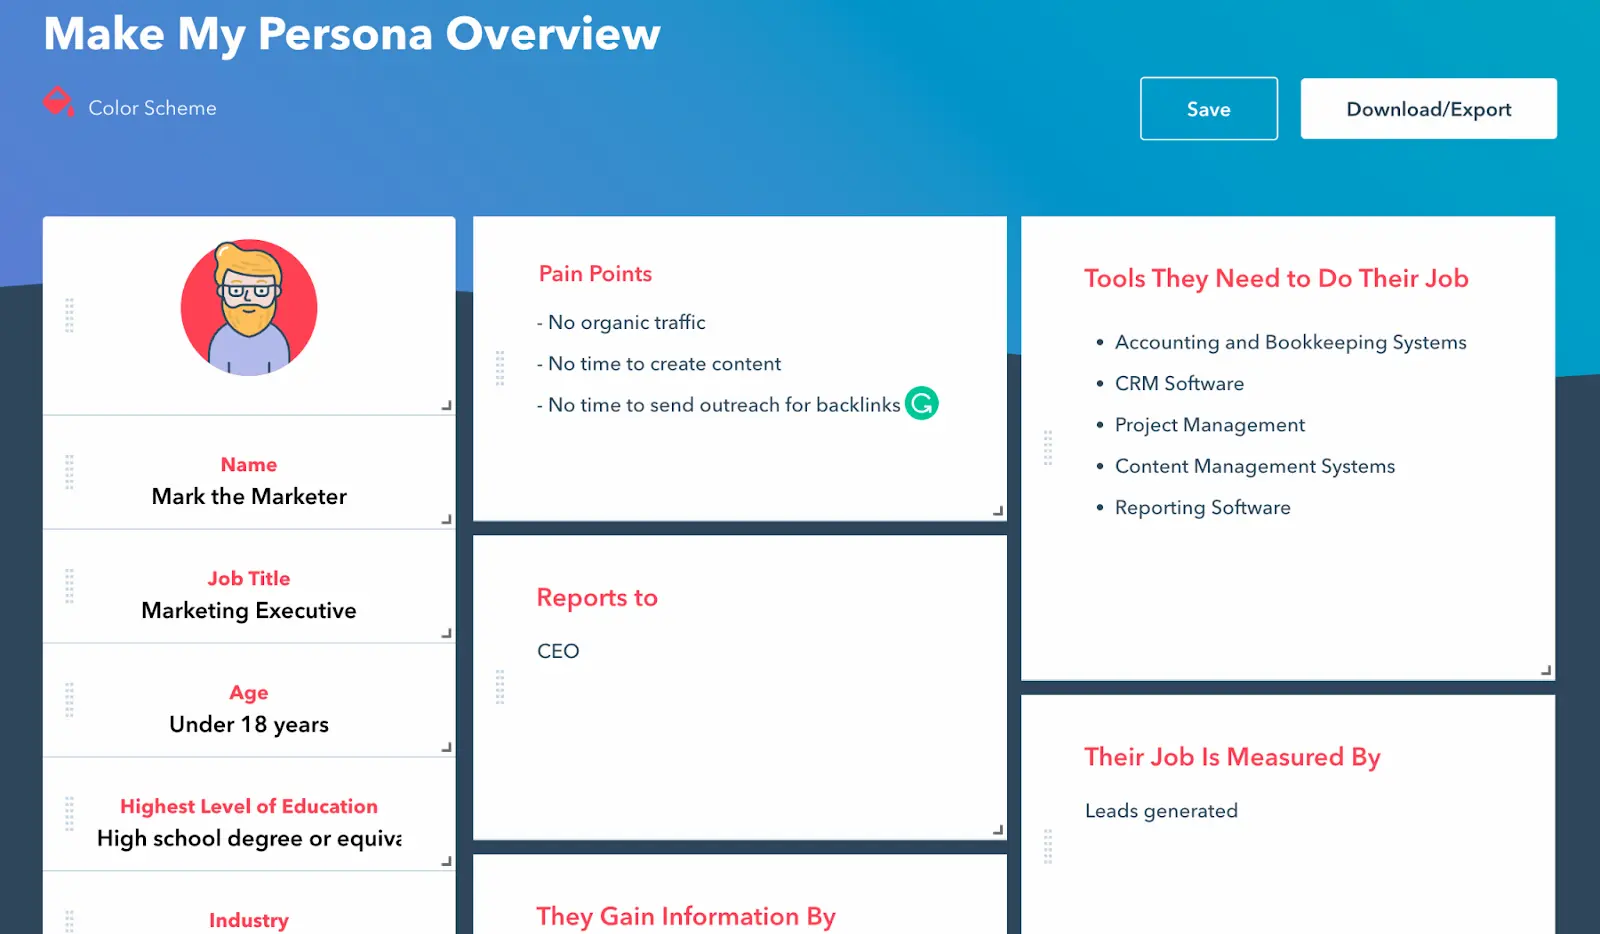Click the resize corner of the Reports to card
The width and height of the screenshot is (1600, 934).
(x=998, y=830)
